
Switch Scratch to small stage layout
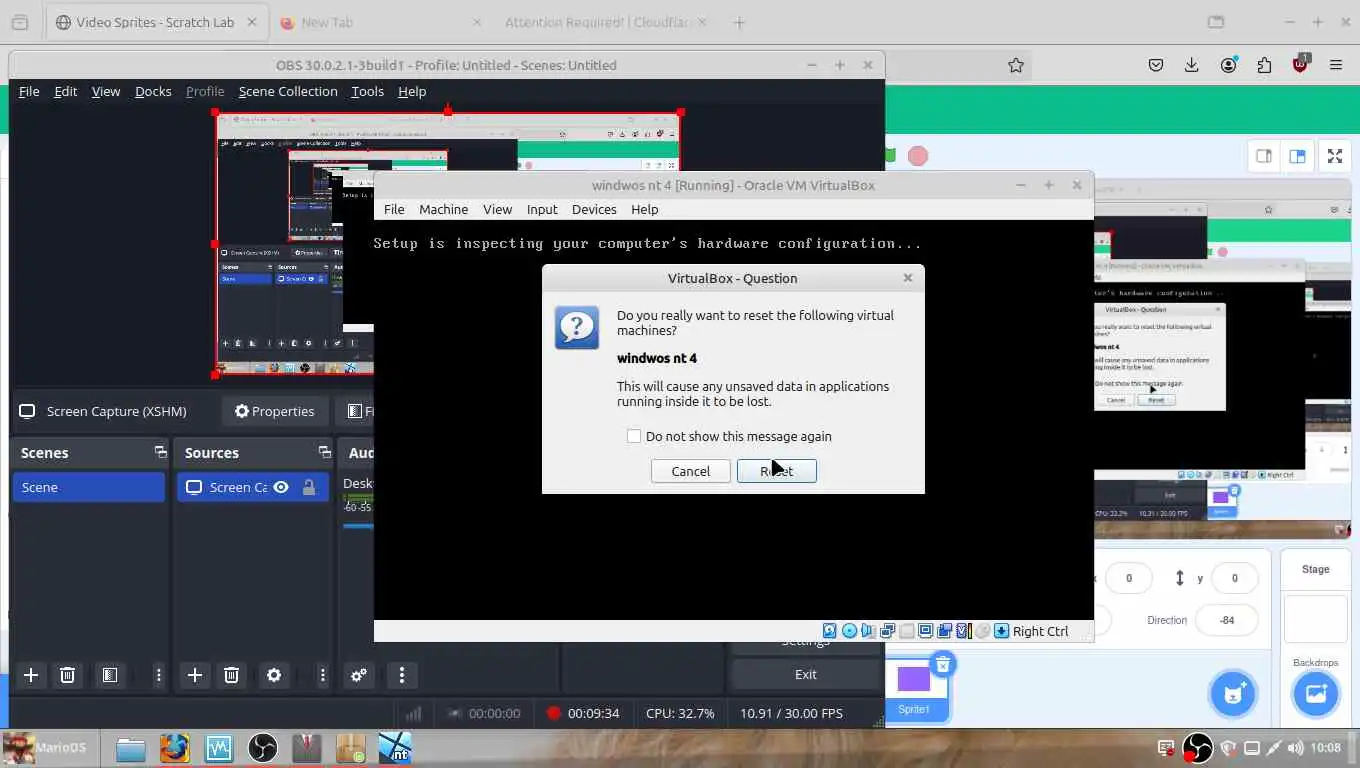tap(1264, 156)
